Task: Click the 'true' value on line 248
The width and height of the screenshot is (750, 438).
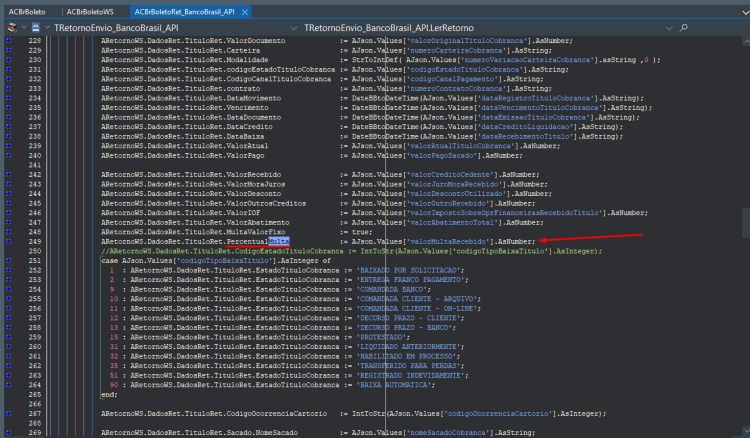Action: tap(362, 232)
